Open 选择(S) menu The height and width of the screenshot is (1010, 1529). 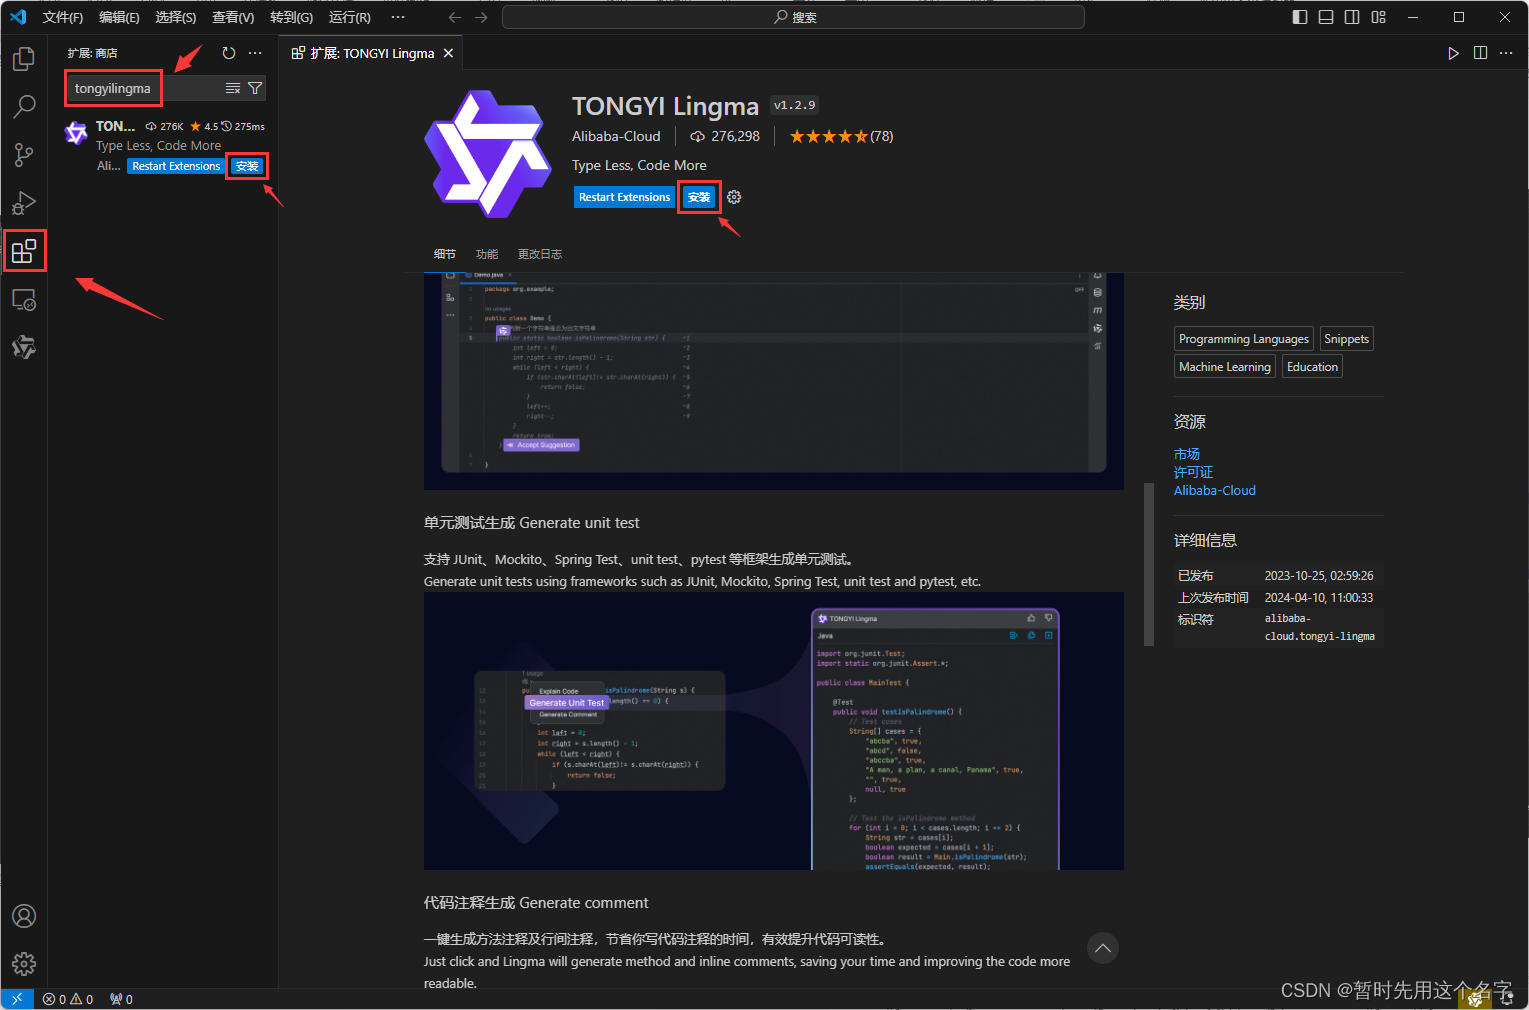pos(176,17)
